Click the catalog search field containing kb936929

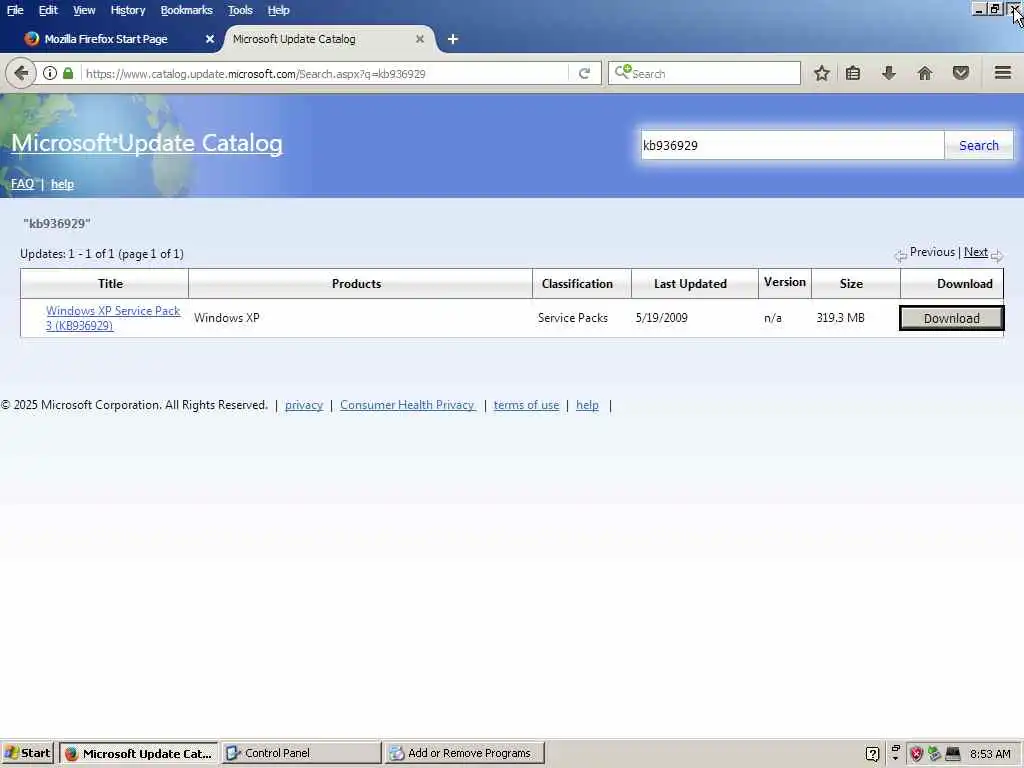click(792, 145)
